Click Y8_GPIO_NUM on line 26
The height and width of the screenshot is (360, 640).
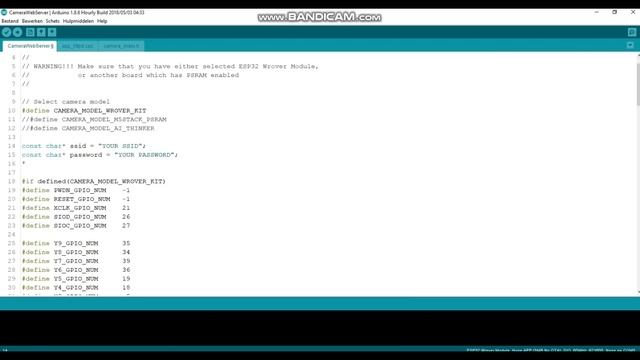(76, 252)
